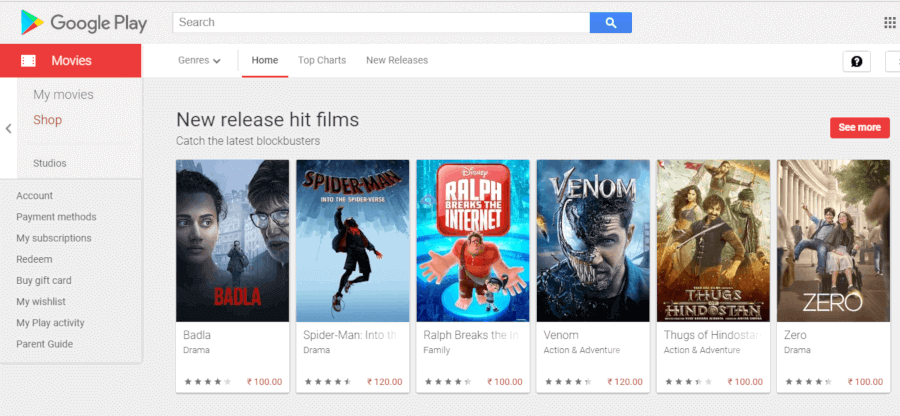Select My movies in sidebar

pos(63,95)
